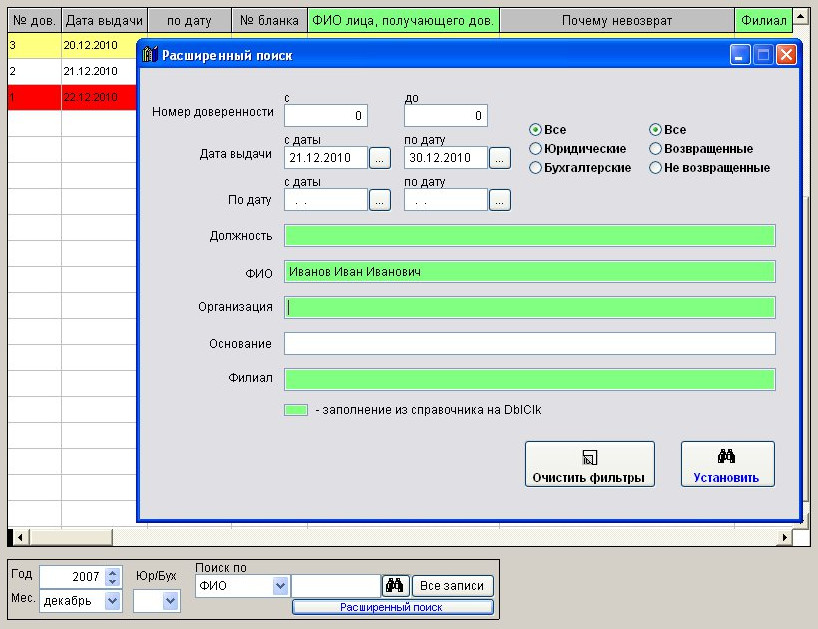This screenshot has height=629, width=818.
Task: Click the Все записи button
Action: [454, 586]
